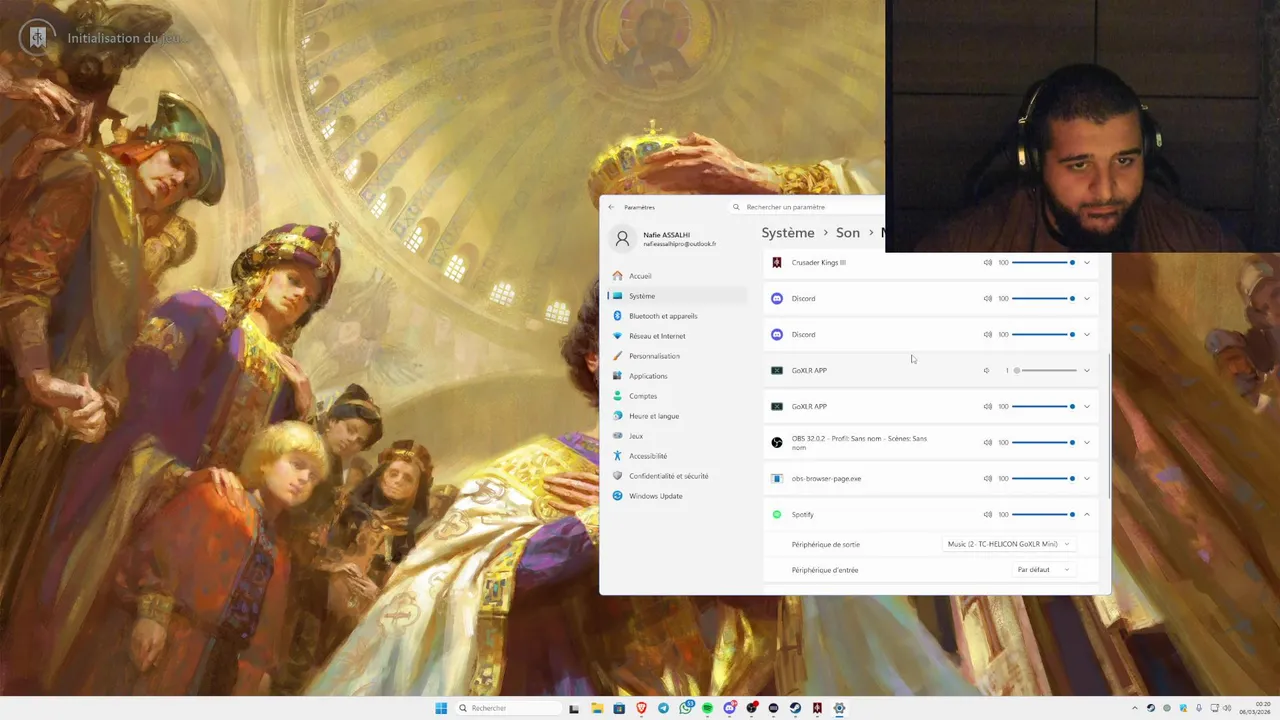Expand the Crusader Kings III row

[x=1087, y=263]
